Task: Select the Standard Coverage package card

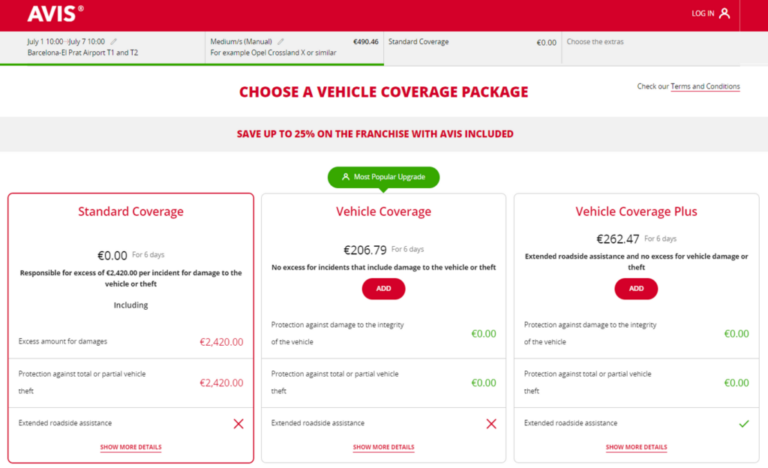Action: pyautogui.click(x=130, y=260)
